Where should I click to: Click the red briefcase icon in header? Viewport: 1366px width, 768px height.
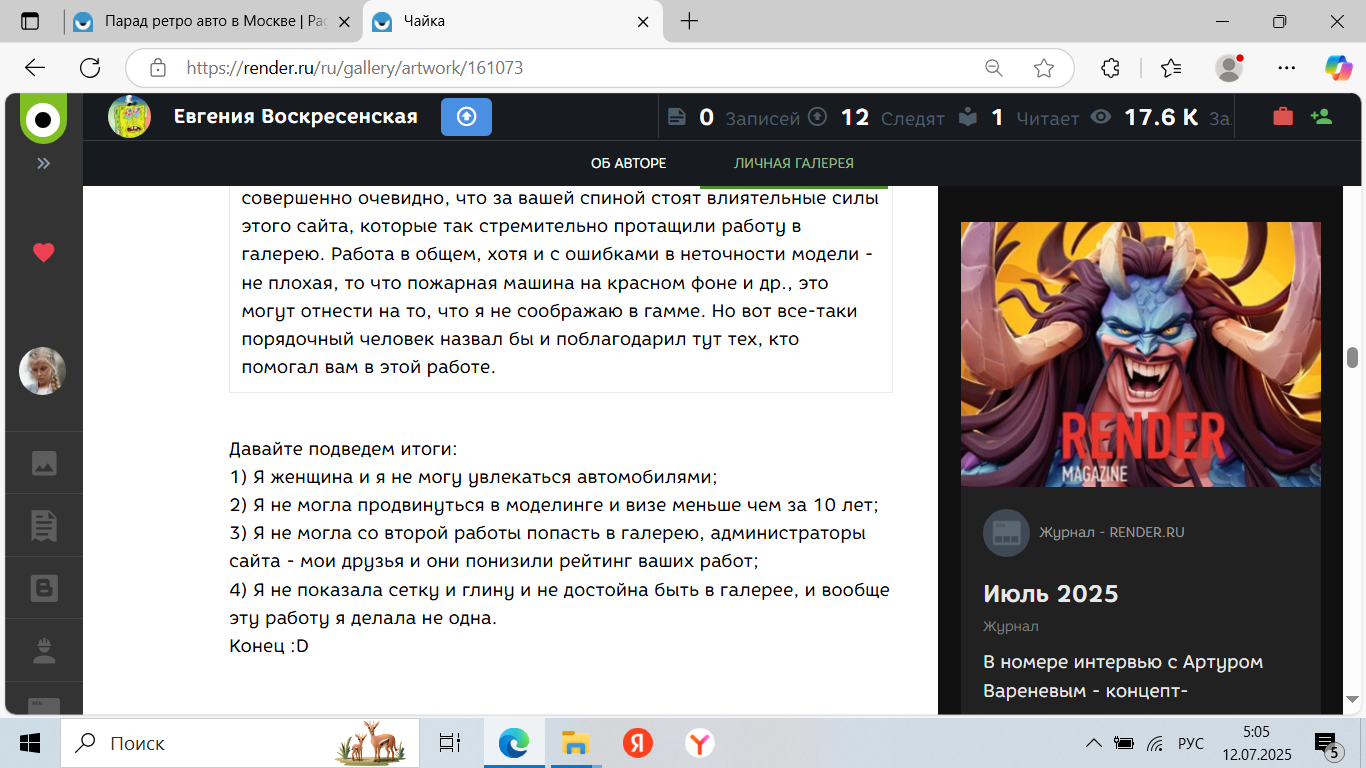(x=1282, y=117)
